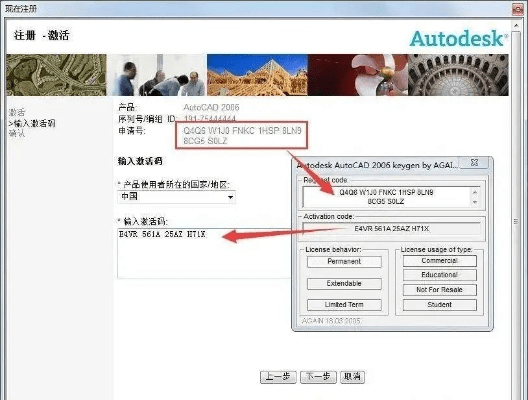The width and height of the screenshot is (528, 400).
Task: Select the 确认 step in the sidebar
Action: click(17, 133)
